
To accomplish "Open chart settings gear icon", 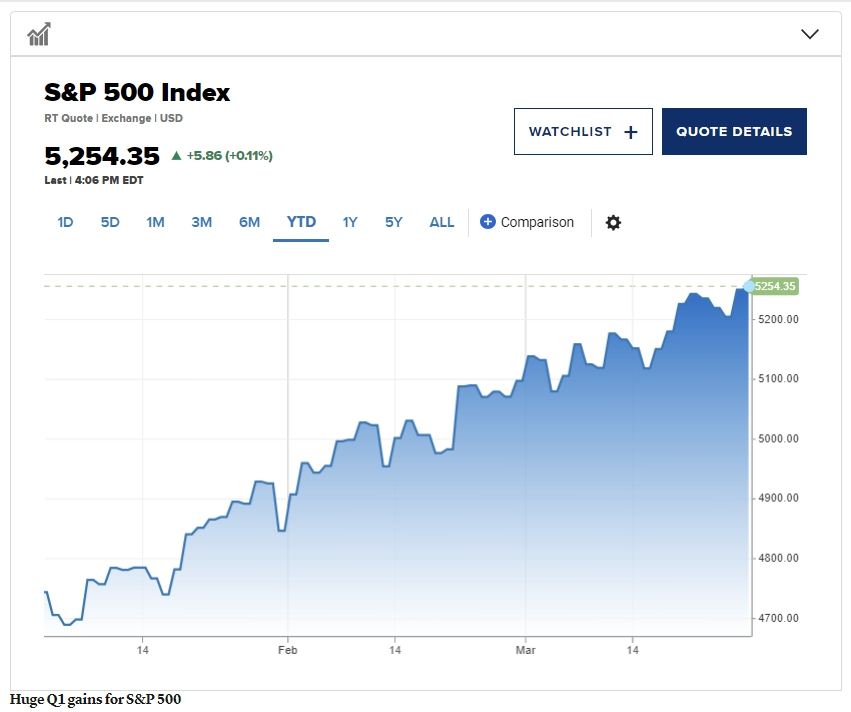I will coord(613,222).
